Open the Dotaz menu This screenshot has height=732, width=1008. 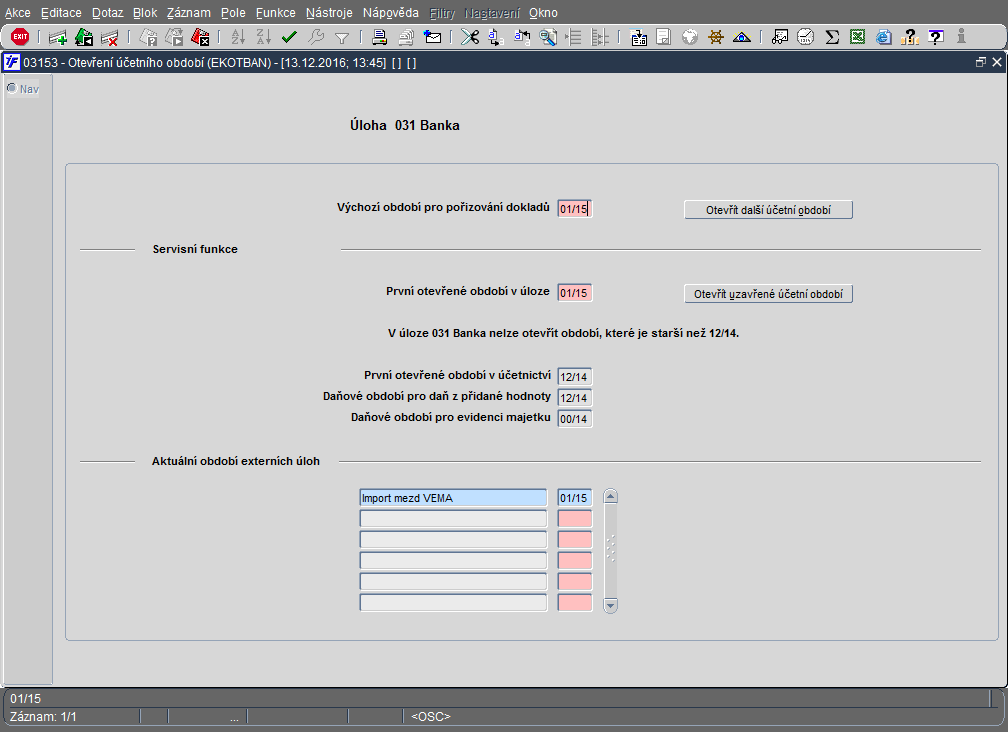pos(107,13)
